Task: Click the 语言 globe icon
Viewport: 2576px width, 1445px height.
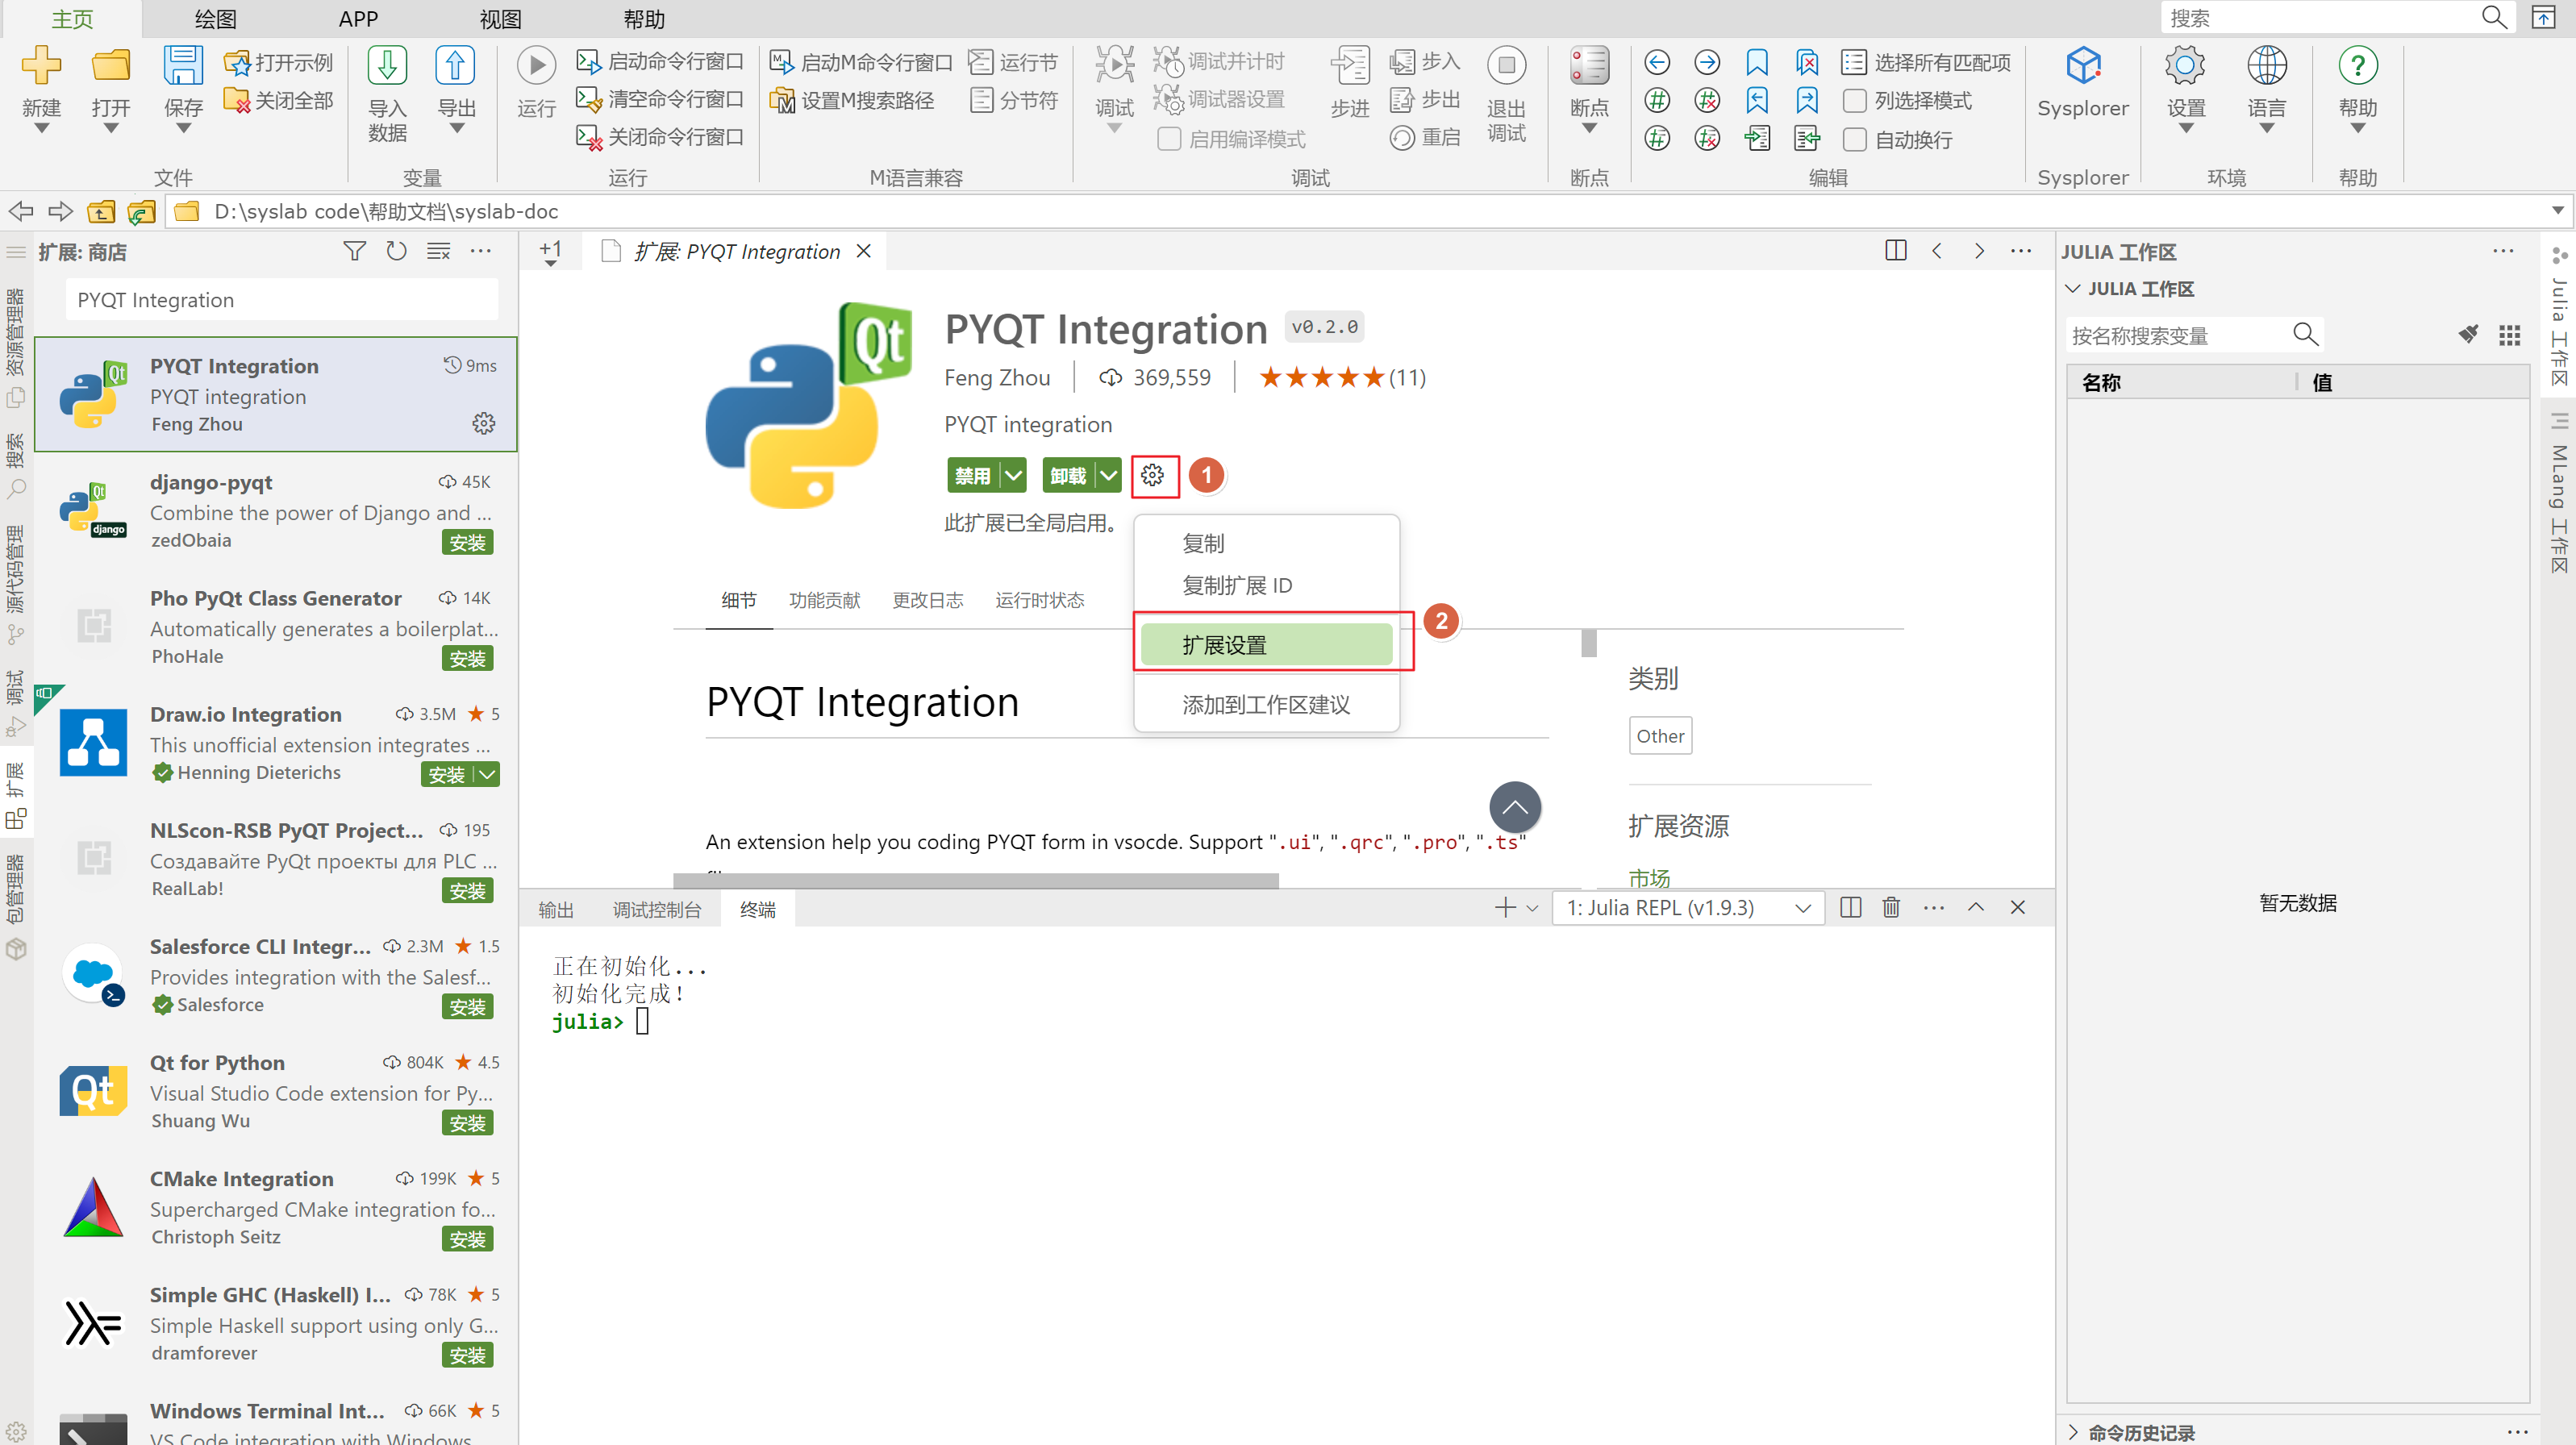Action: [2267, 66]
